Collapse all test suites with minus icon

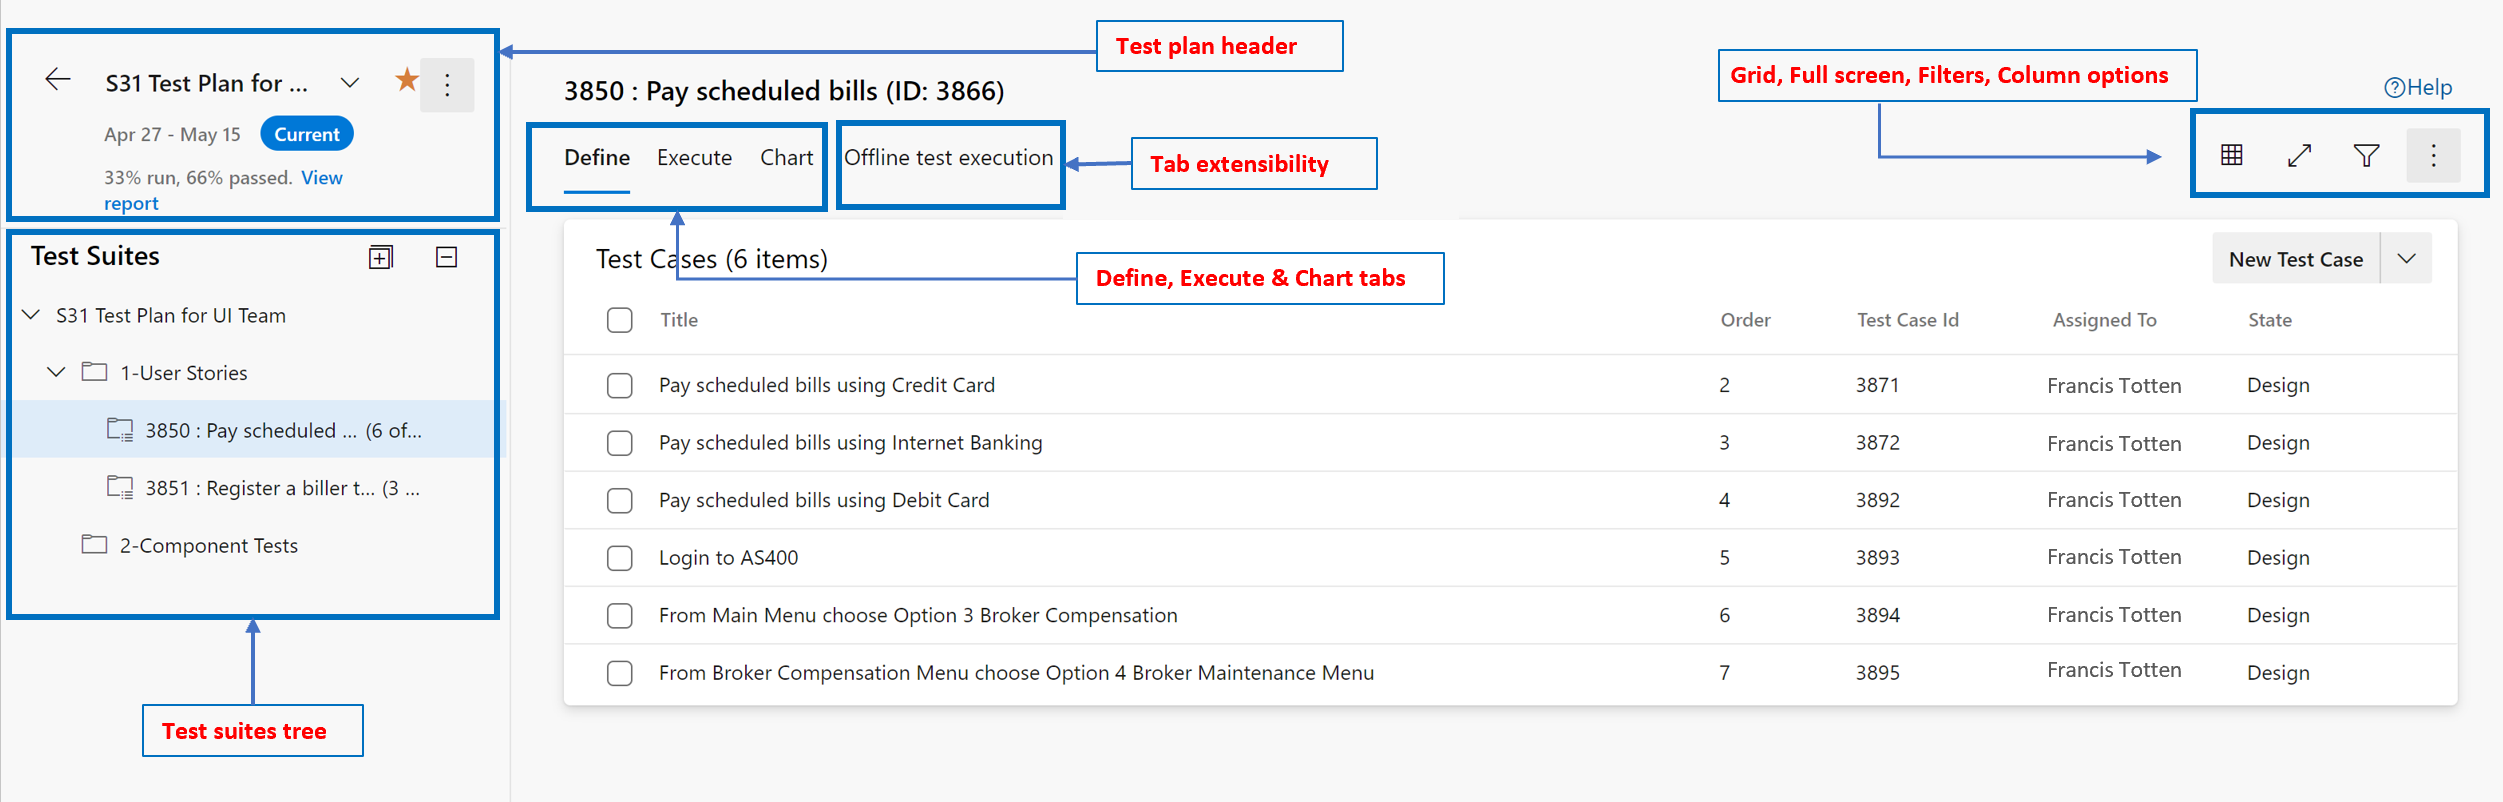coord(447,257)
